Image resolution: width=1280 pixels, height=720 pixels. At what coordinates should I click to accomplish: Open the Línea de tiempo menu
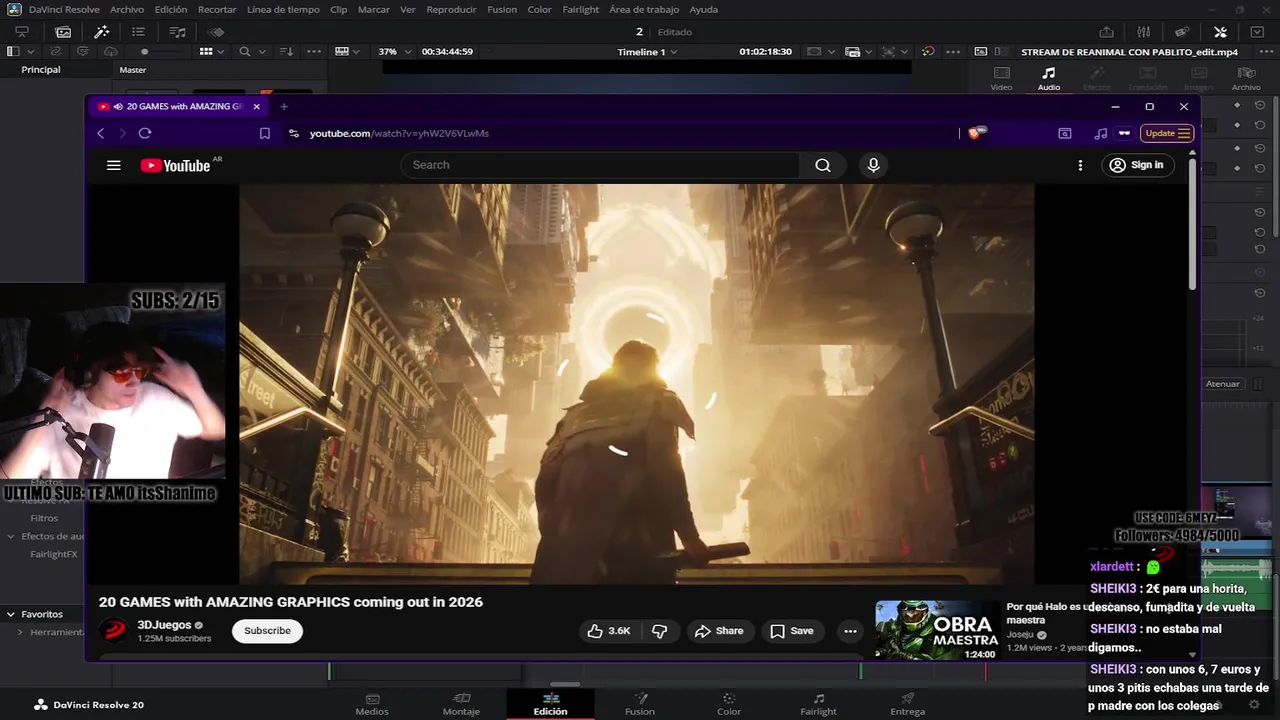tap(283, 9)
